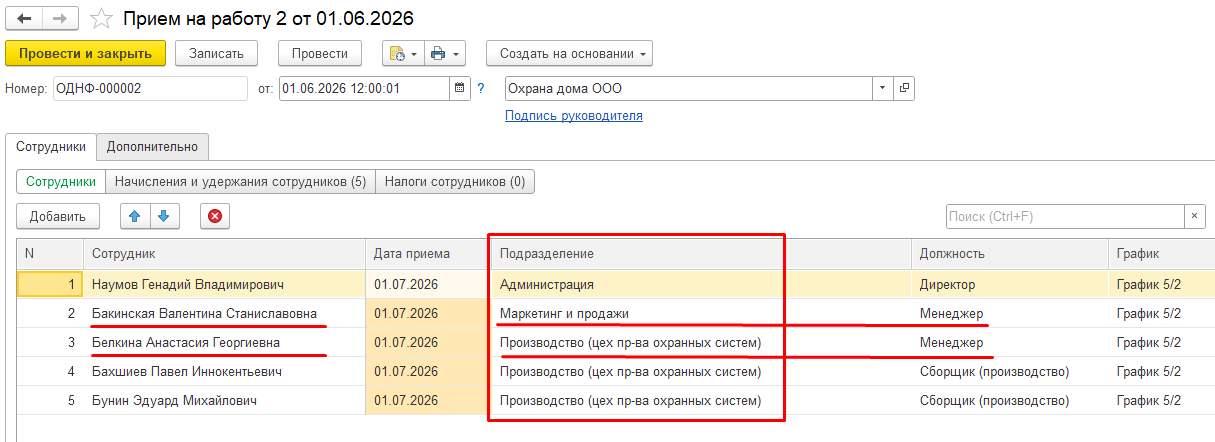Click Белкина's hire date 01.07.2026
1215x442 pixels.
click(427, 343)
